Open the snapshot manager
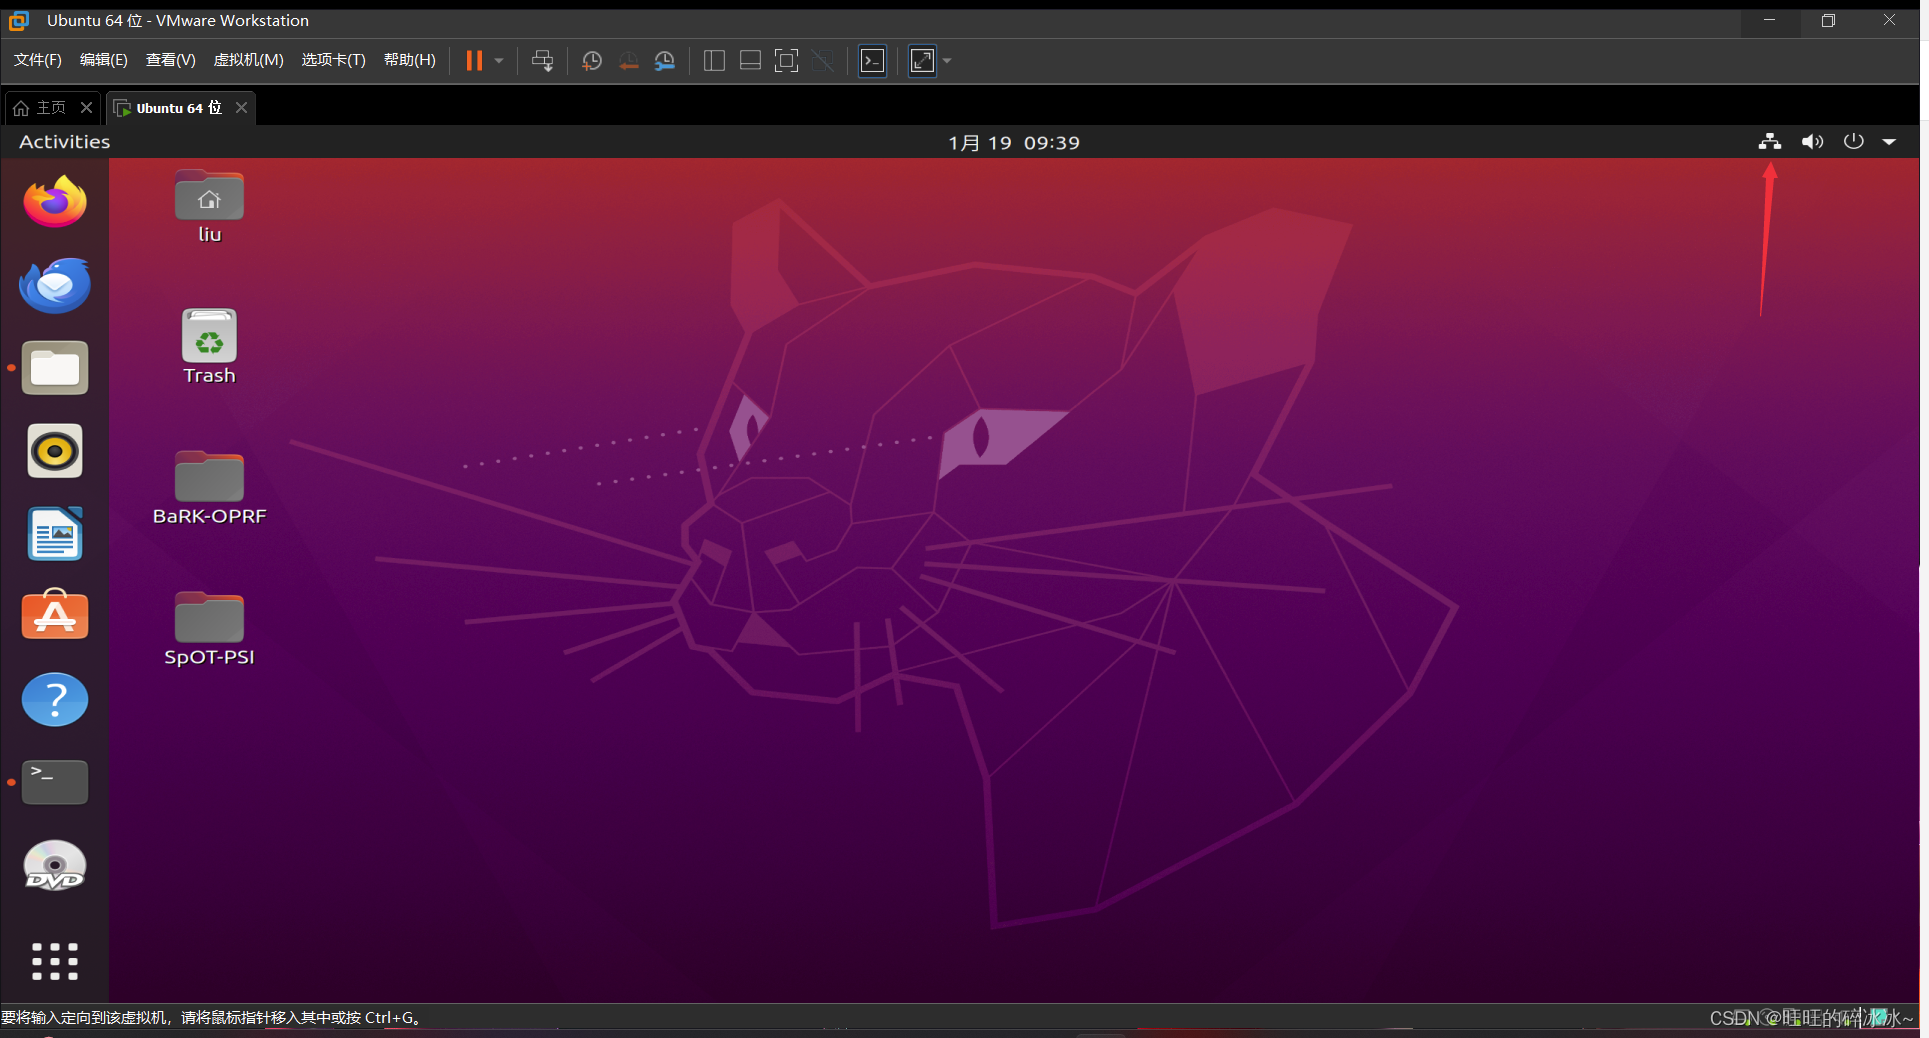1929x1038 pixels. [x=665, y=61]
